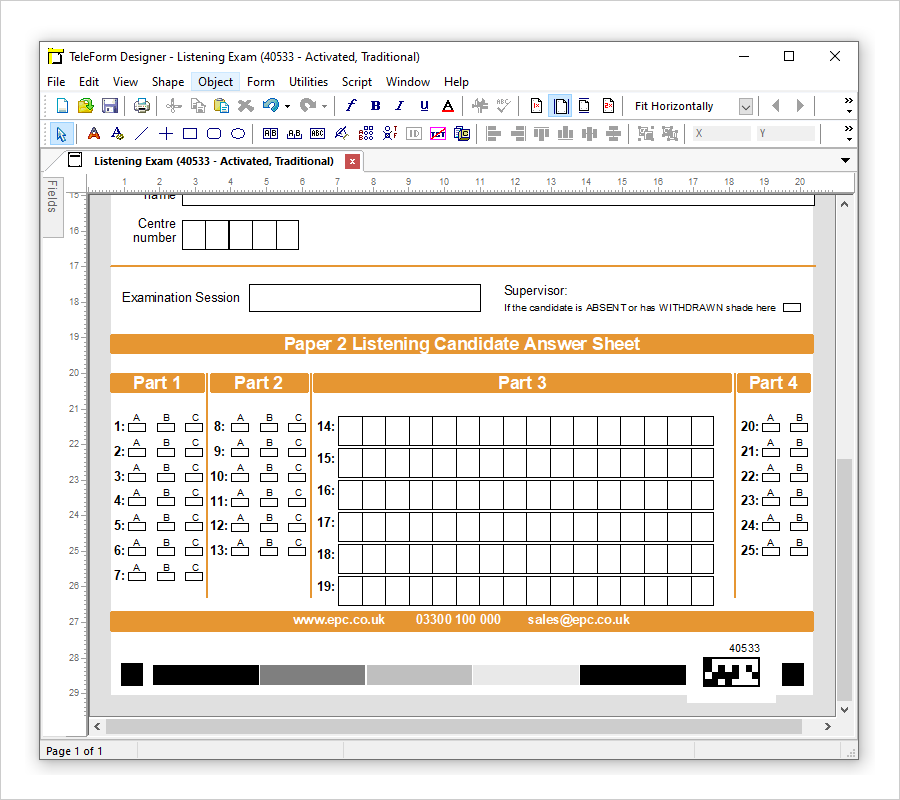900x800 pixels.
Task: Toggle Underline formatting
Action: point(424,106)
